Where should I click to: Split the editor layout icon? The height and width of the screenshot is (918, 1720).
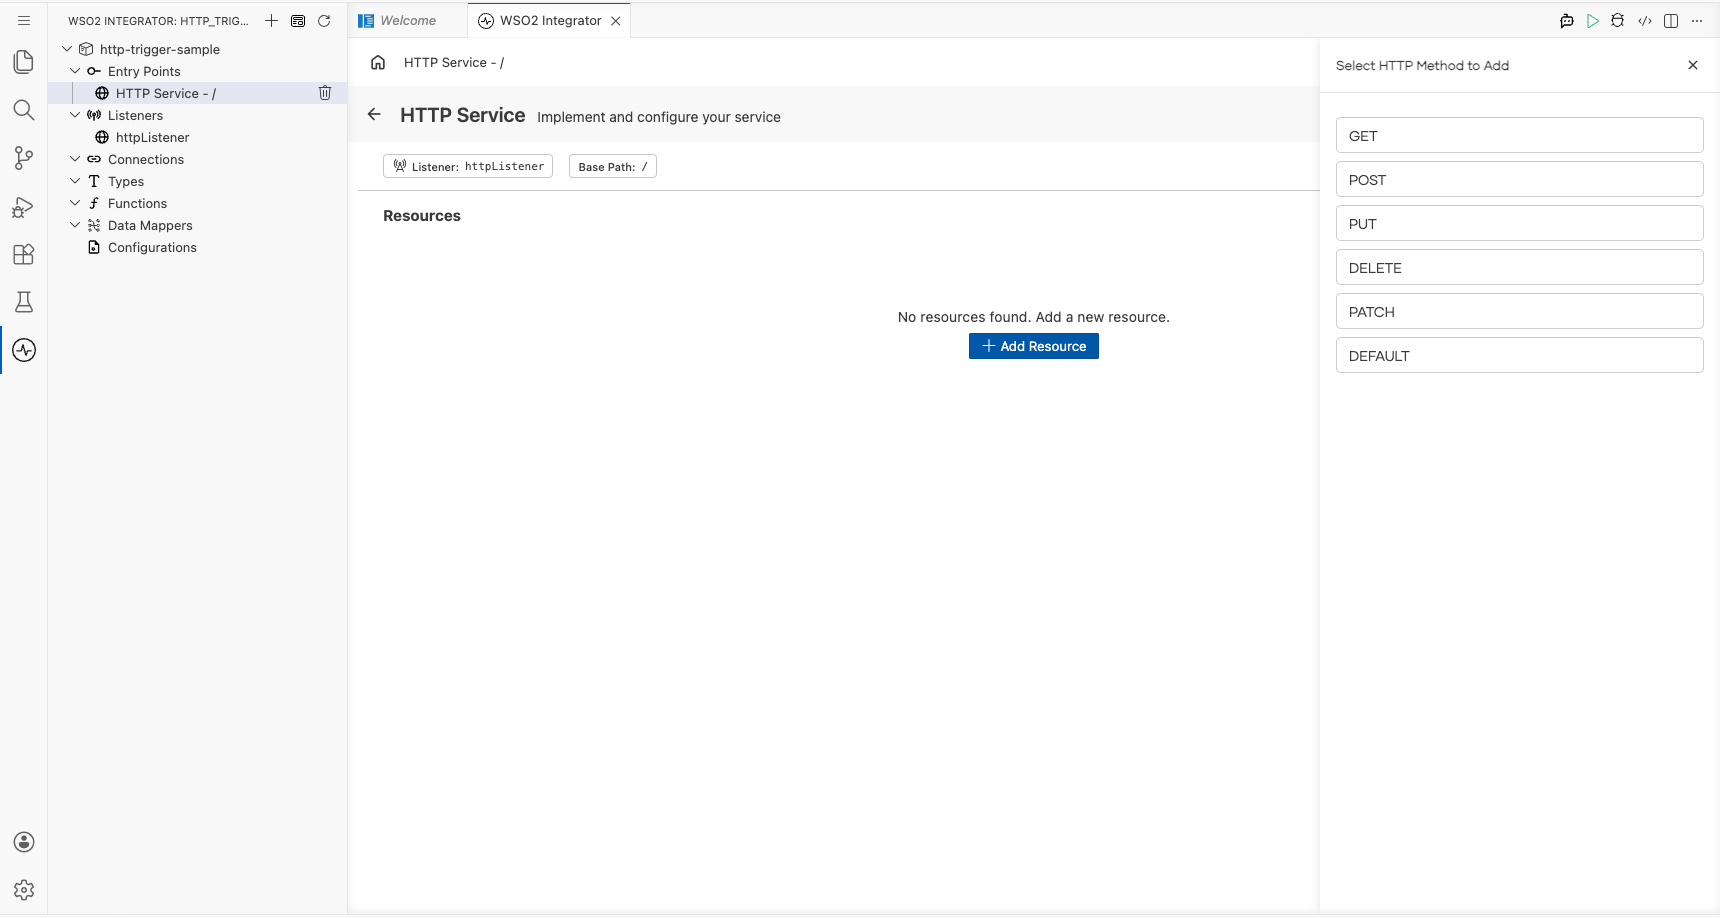1671,20
